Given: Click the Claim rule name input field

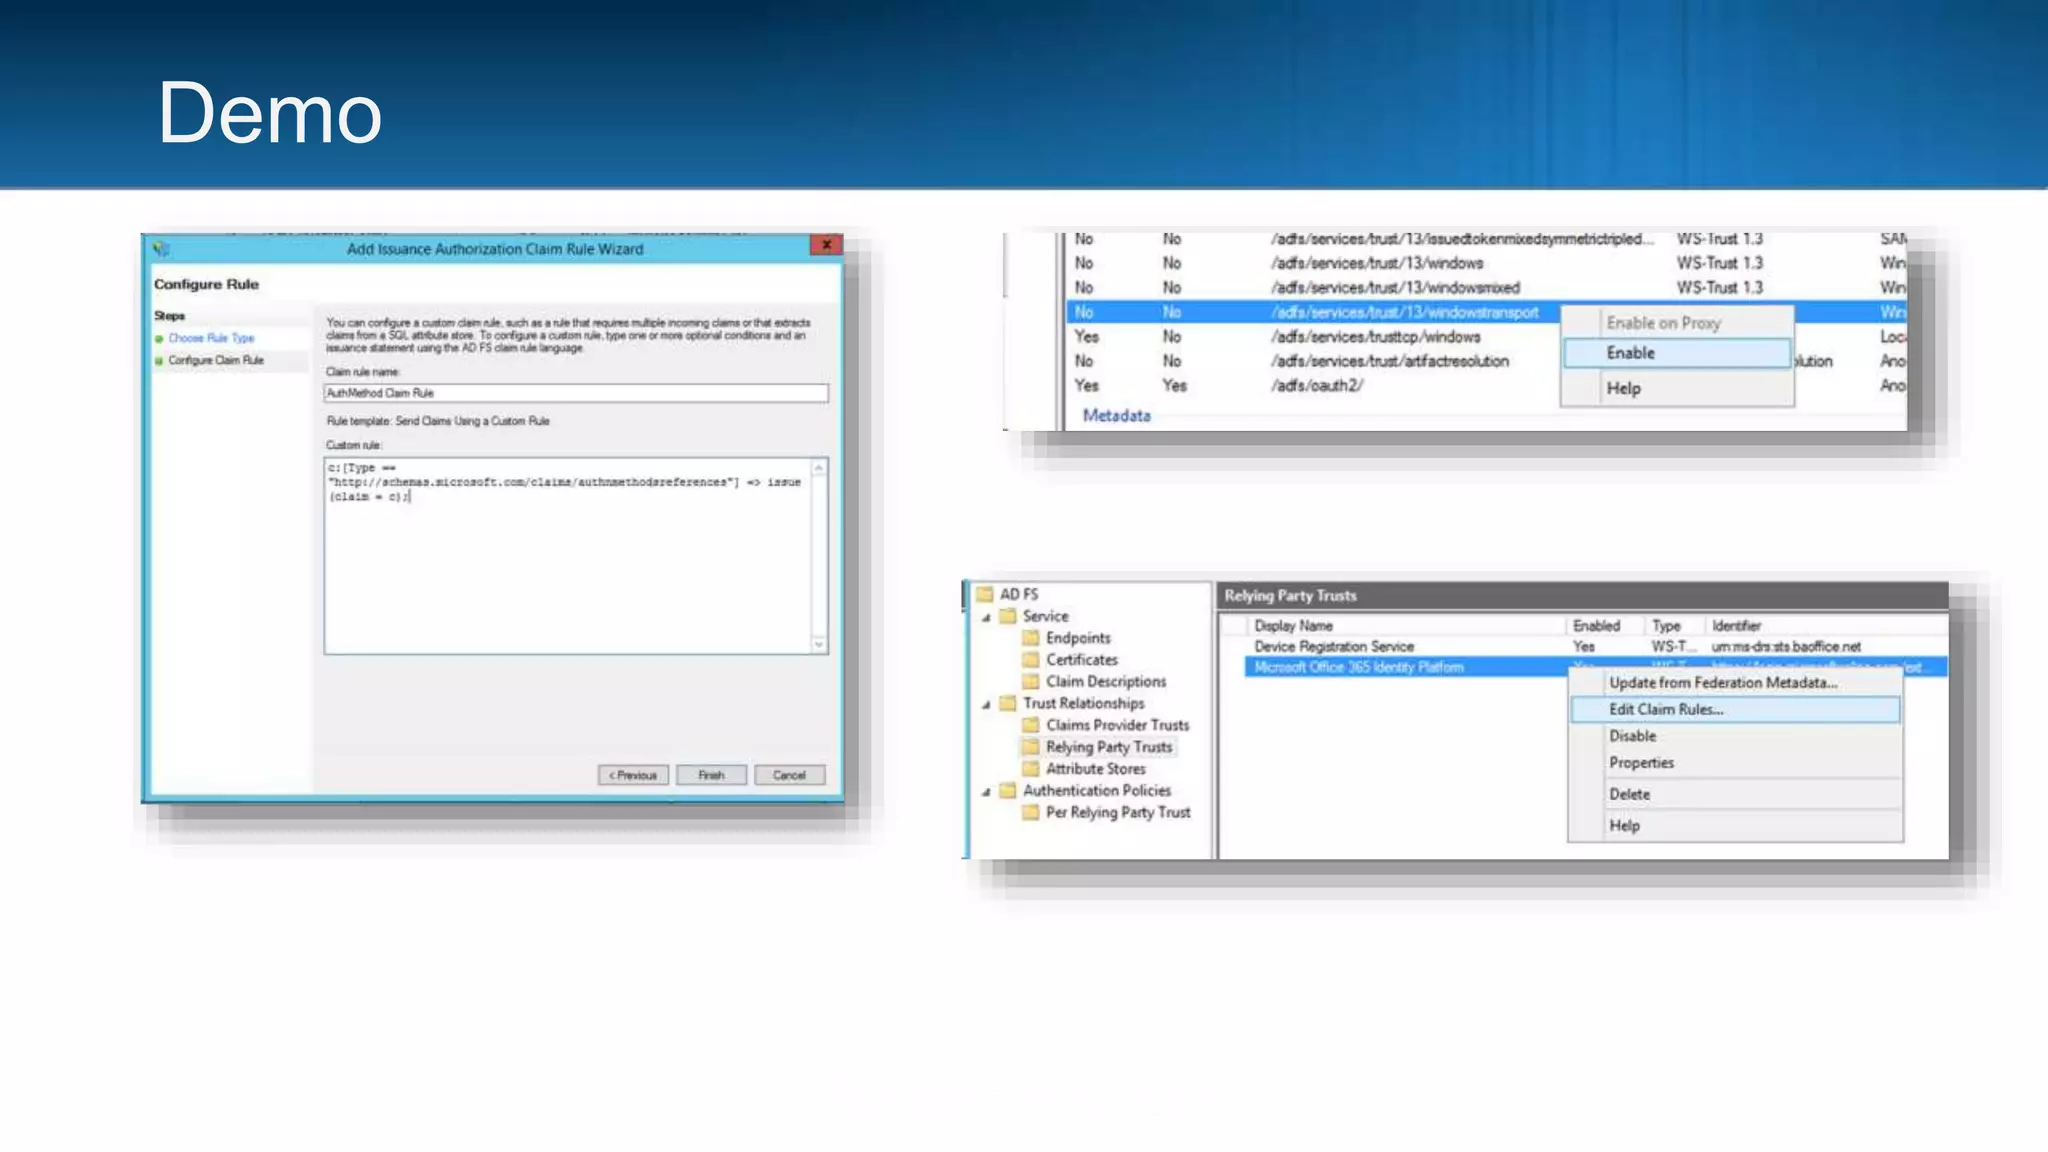Looking at the screenshot, I should (x=576, y=393).
